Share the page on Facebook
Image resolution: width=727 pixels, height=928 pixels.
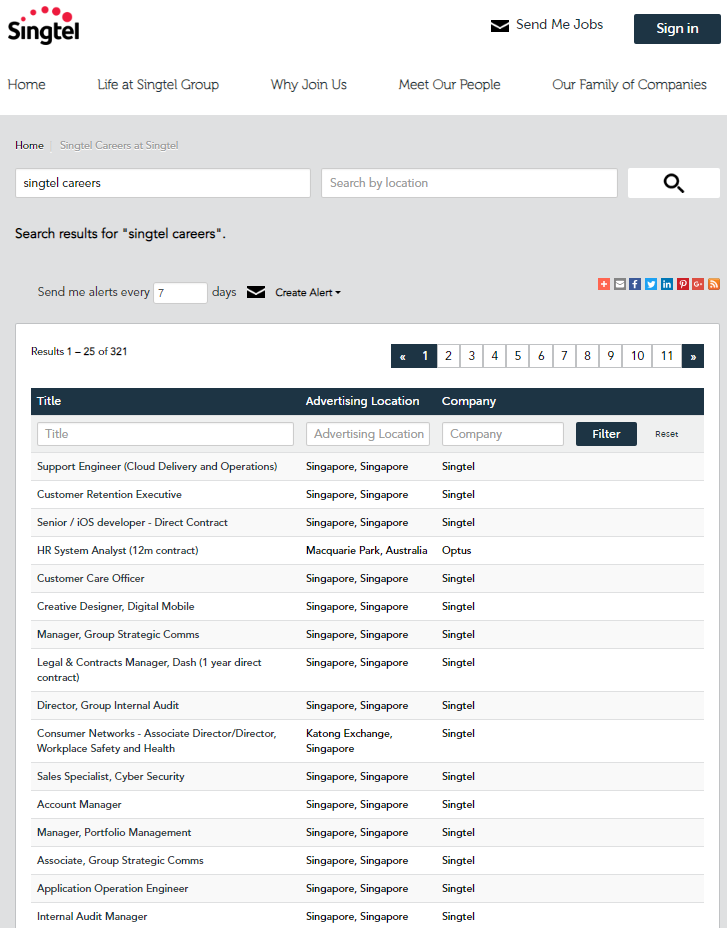tap(635, 284)
